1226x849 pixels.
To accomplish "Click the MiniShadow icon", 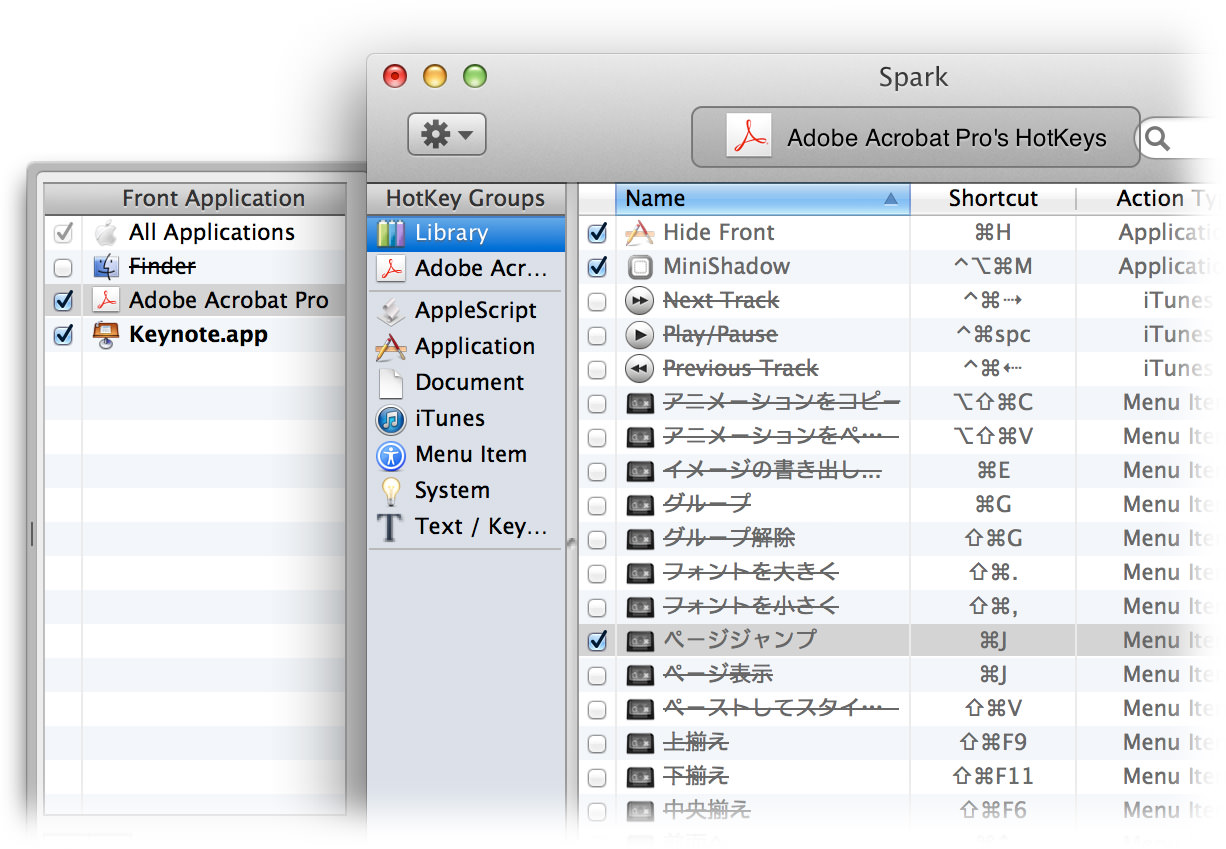I will (x=639, y=267).
